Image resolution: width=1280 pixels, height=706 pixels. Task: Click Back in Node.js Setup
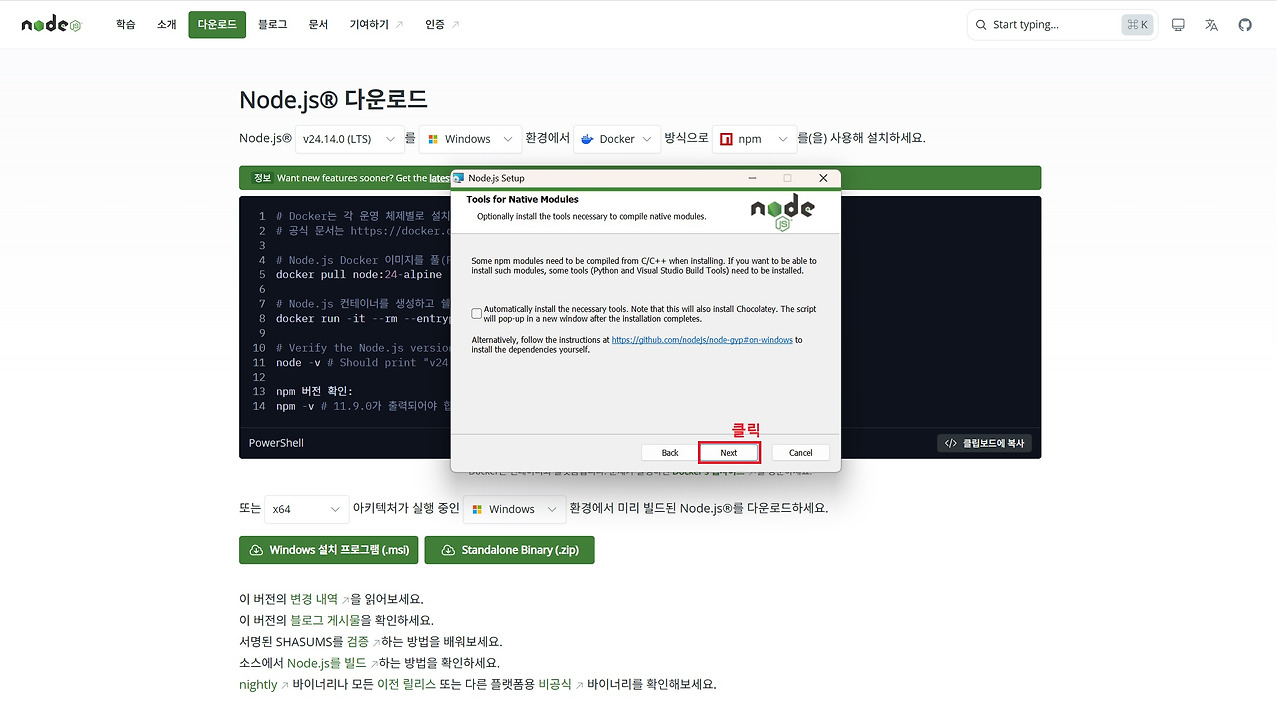tap(670, 453)
